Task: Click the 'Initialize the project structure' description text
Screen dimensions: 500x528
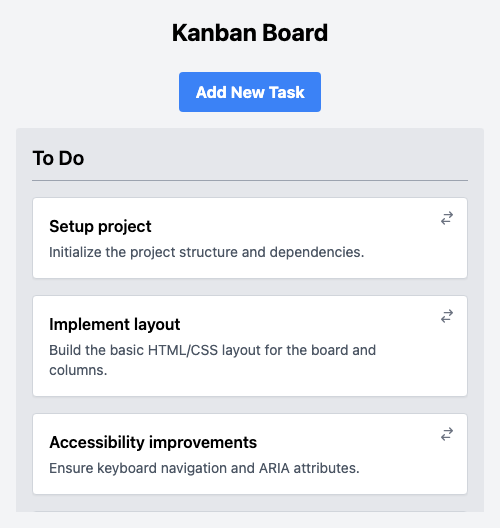Action: tap(207, 252)
